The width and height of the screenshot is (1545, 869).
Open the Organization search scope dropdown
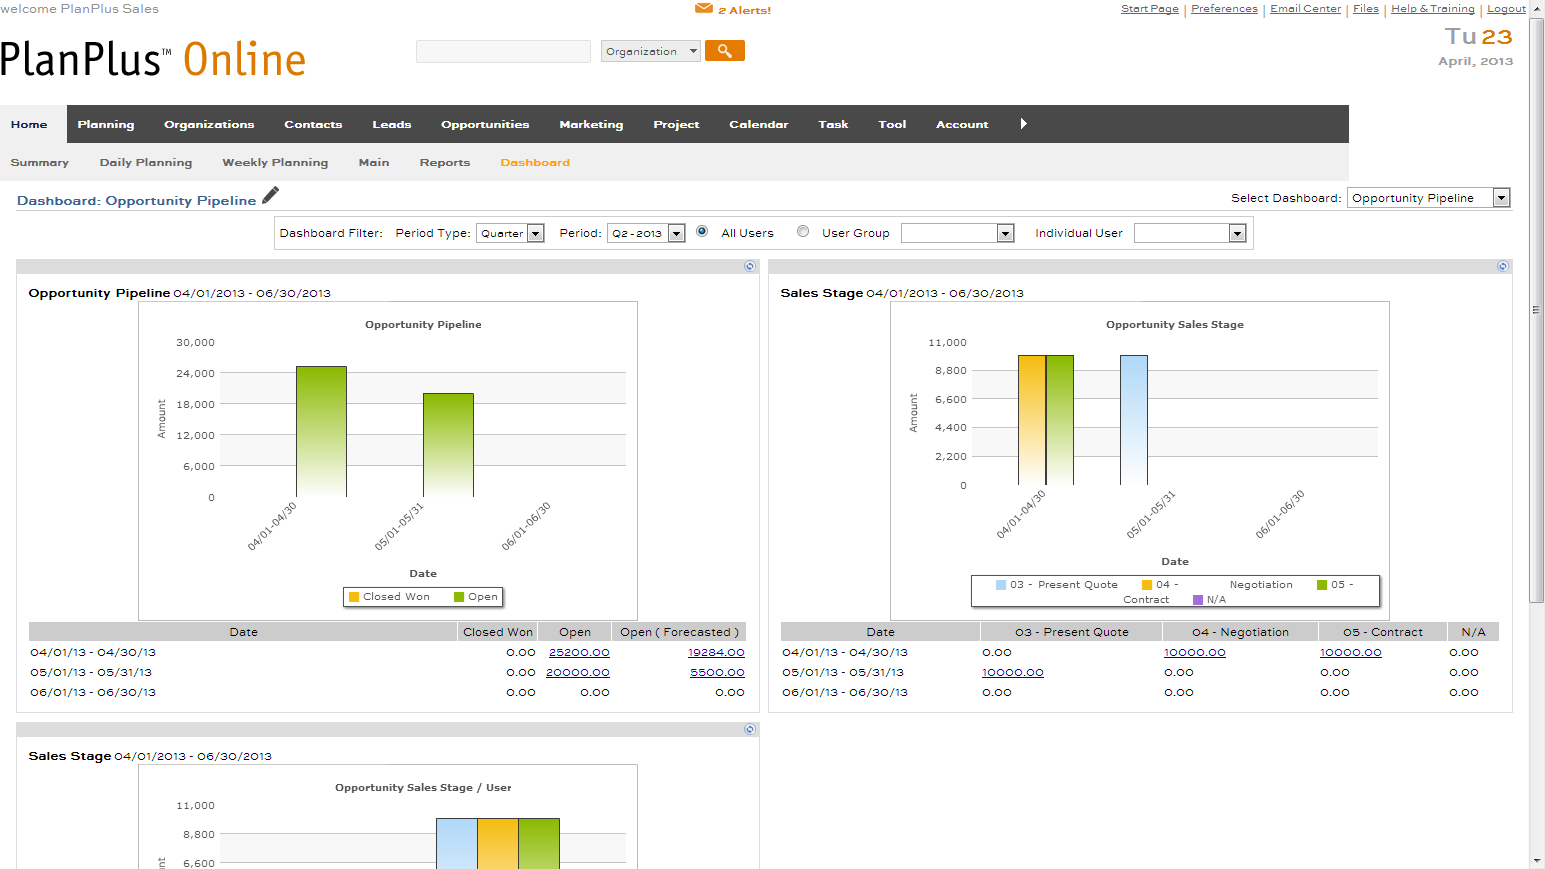[x=651, y=51]
